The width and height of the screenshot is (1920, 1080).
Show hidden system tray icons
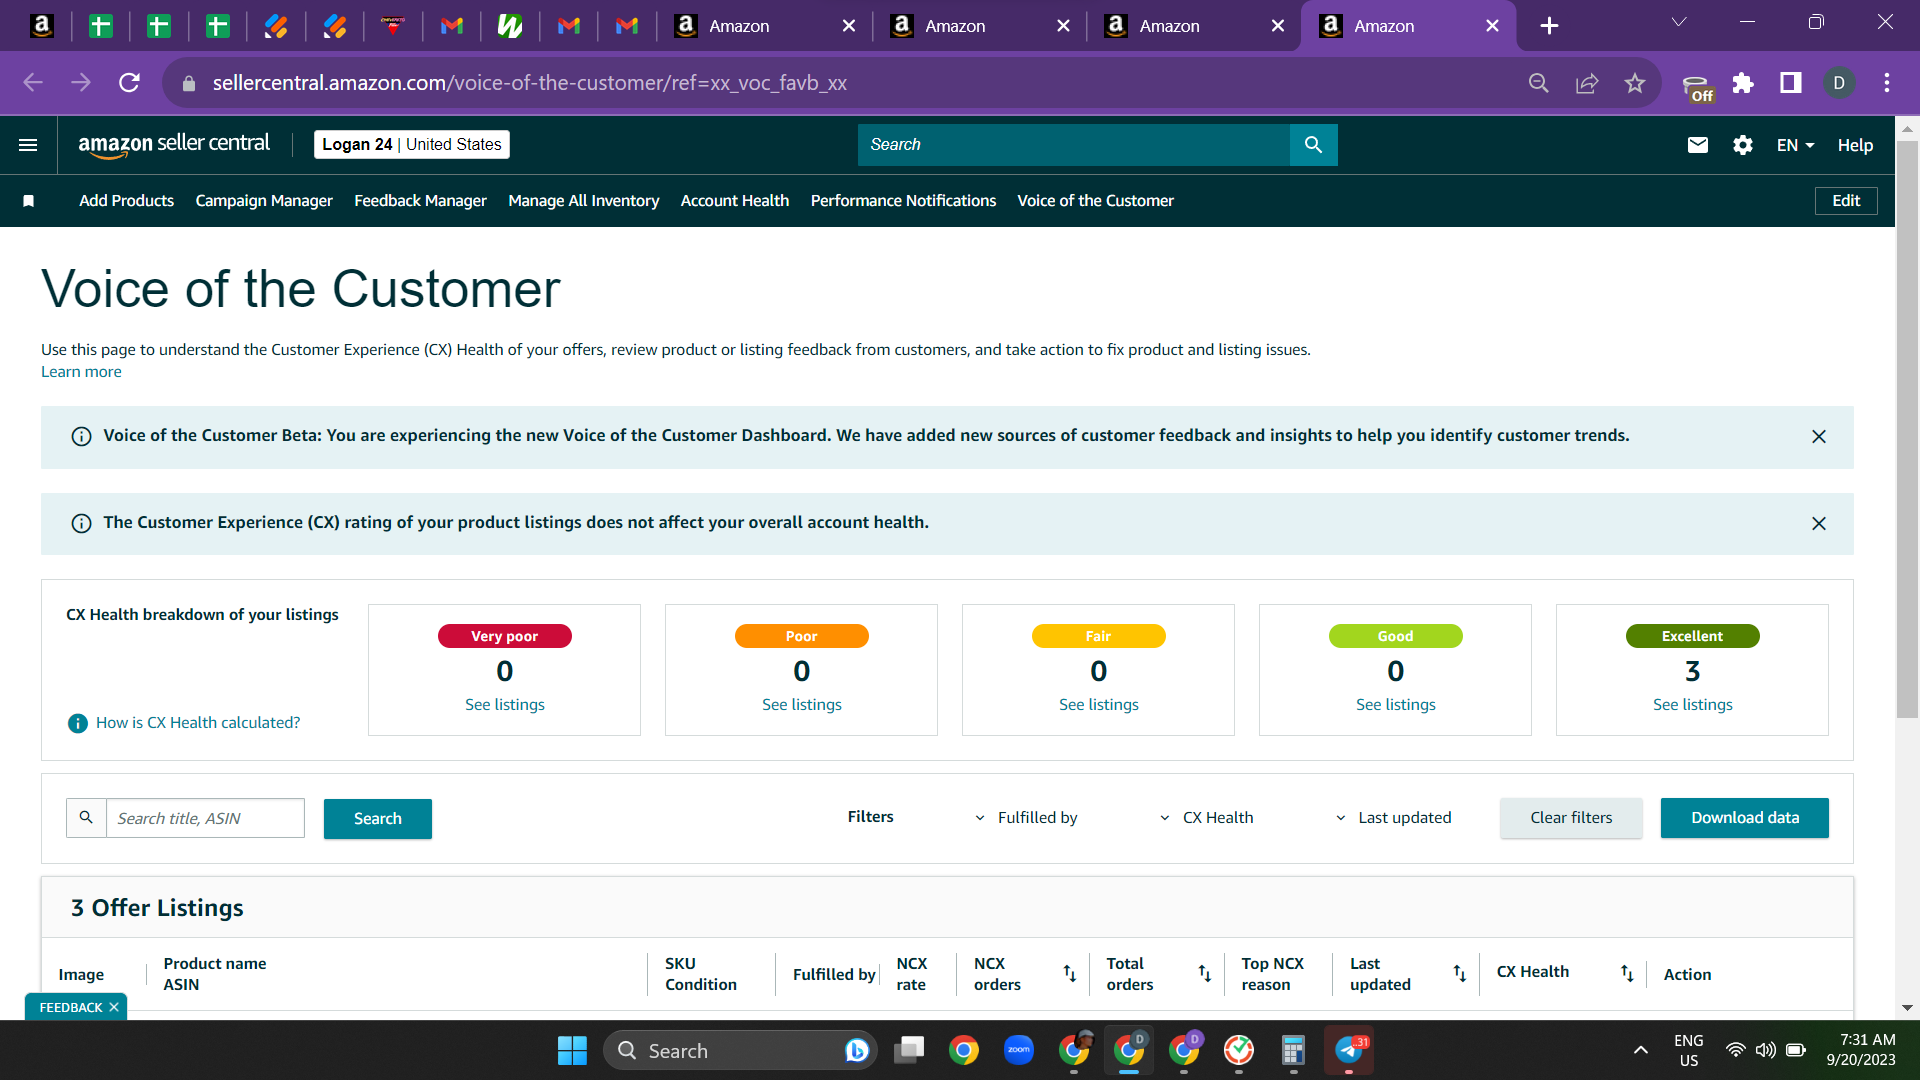pyautogui.click(x=1641, y=1050)
